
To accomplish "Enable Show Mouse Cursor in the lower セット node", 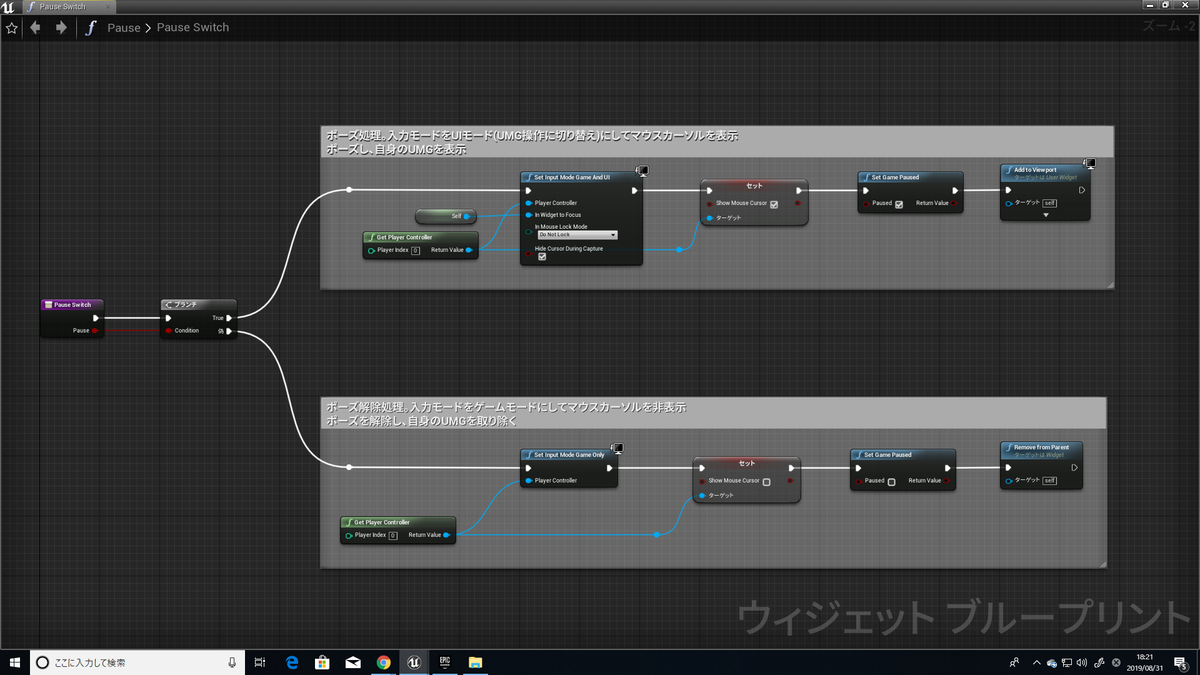I will pyautogui.click(x=765, y=481).
